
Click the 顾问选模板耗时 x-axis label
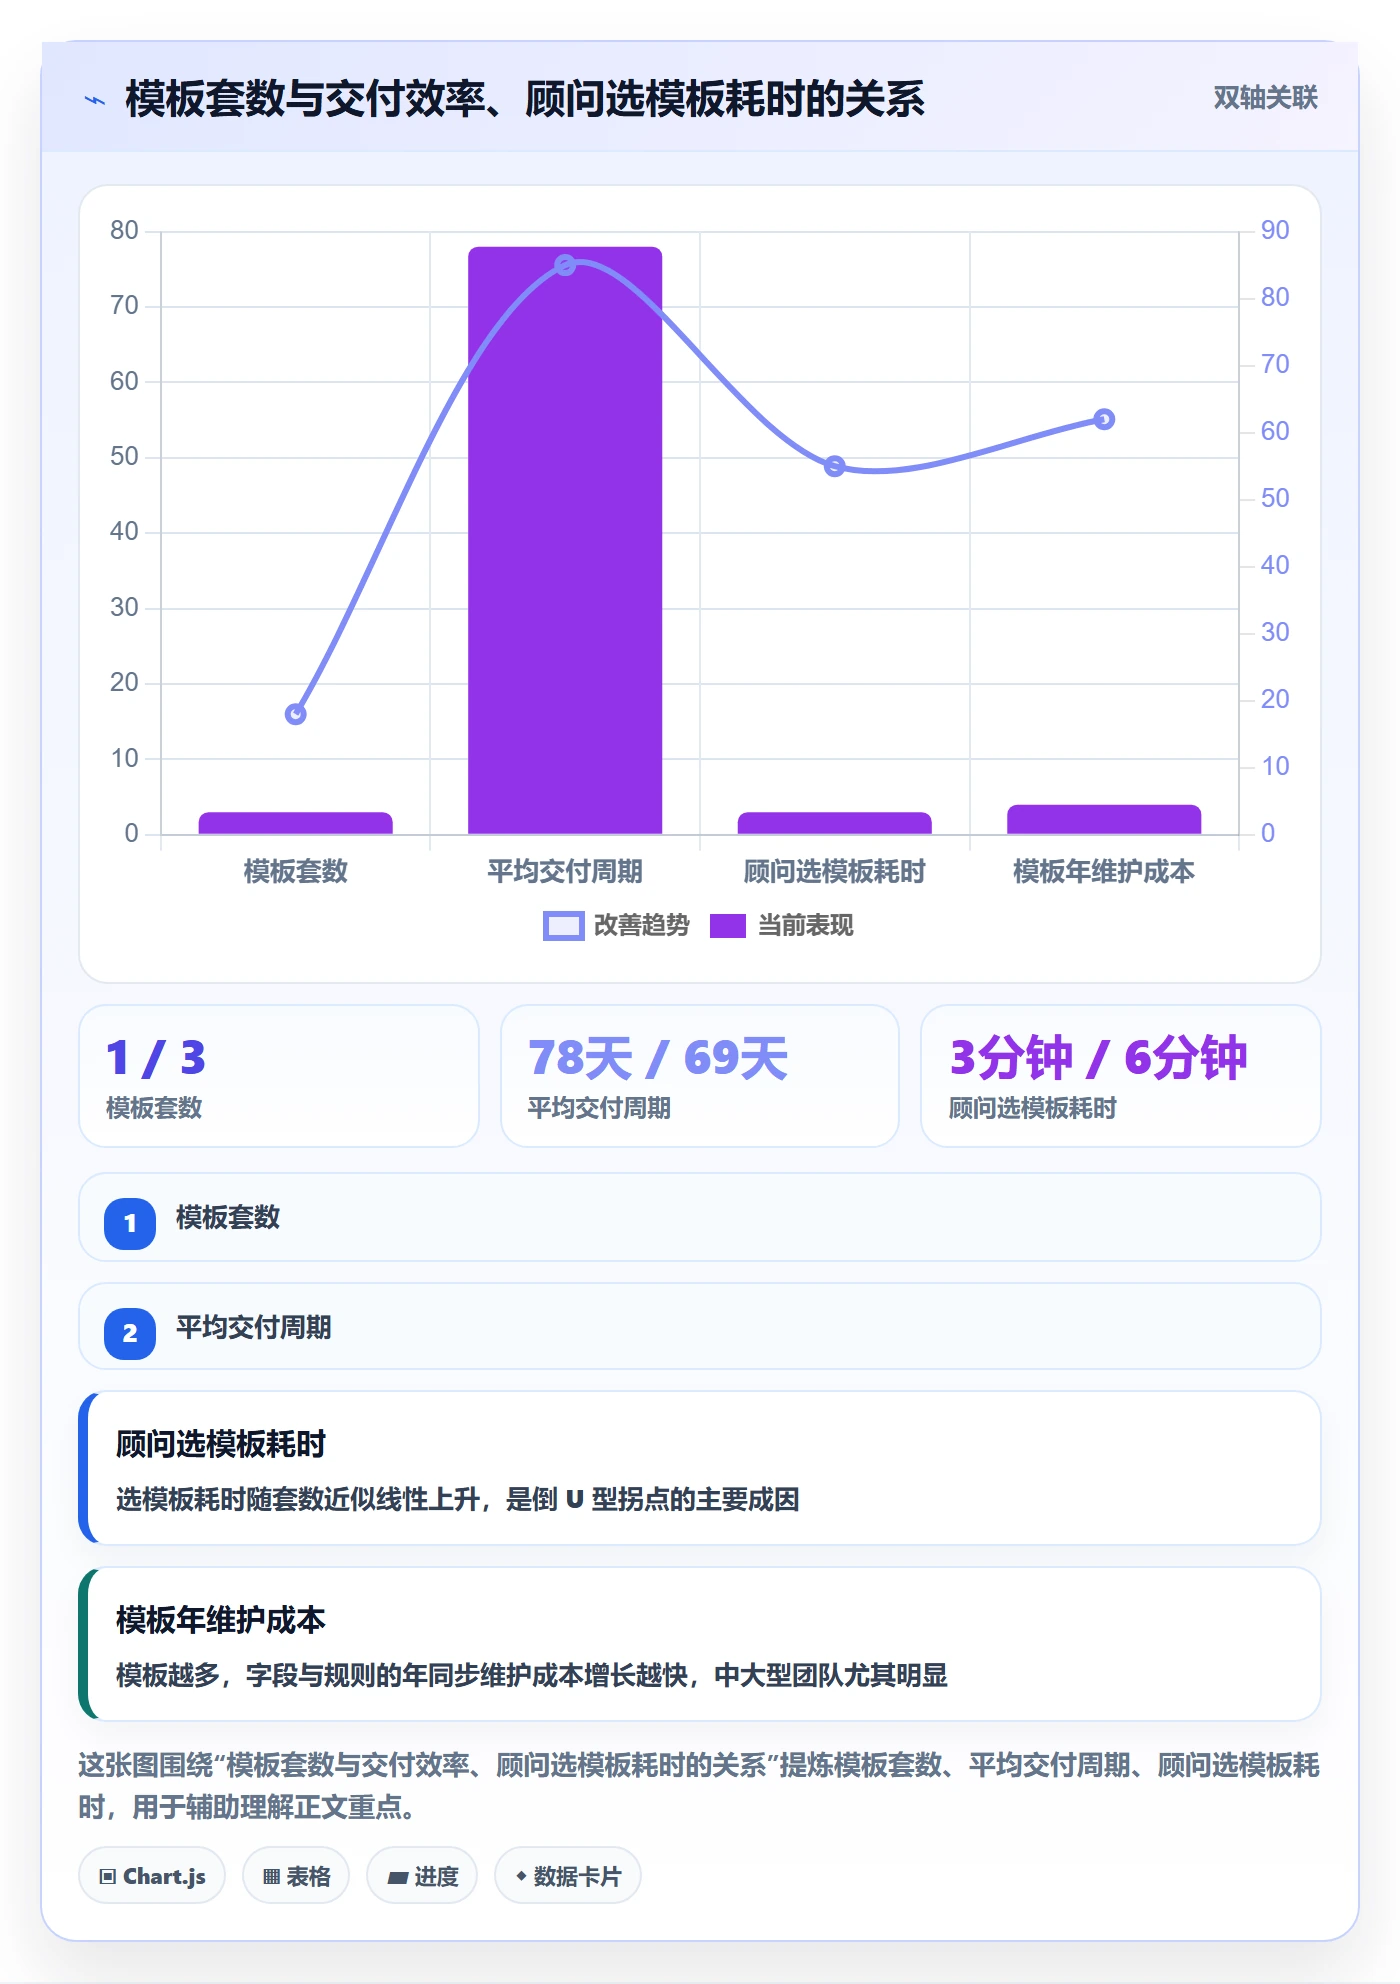[x=834, y=872]
